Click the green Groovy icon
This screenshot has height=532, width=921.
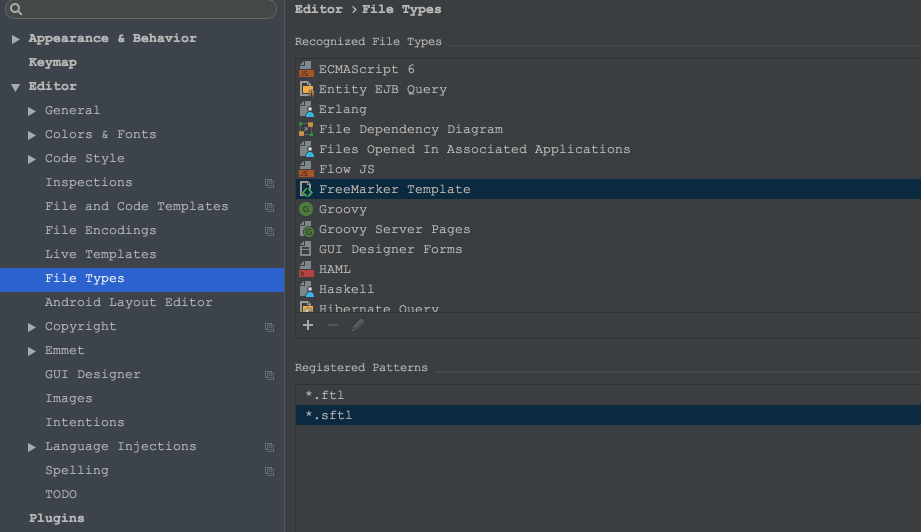[x=306, y=209]
